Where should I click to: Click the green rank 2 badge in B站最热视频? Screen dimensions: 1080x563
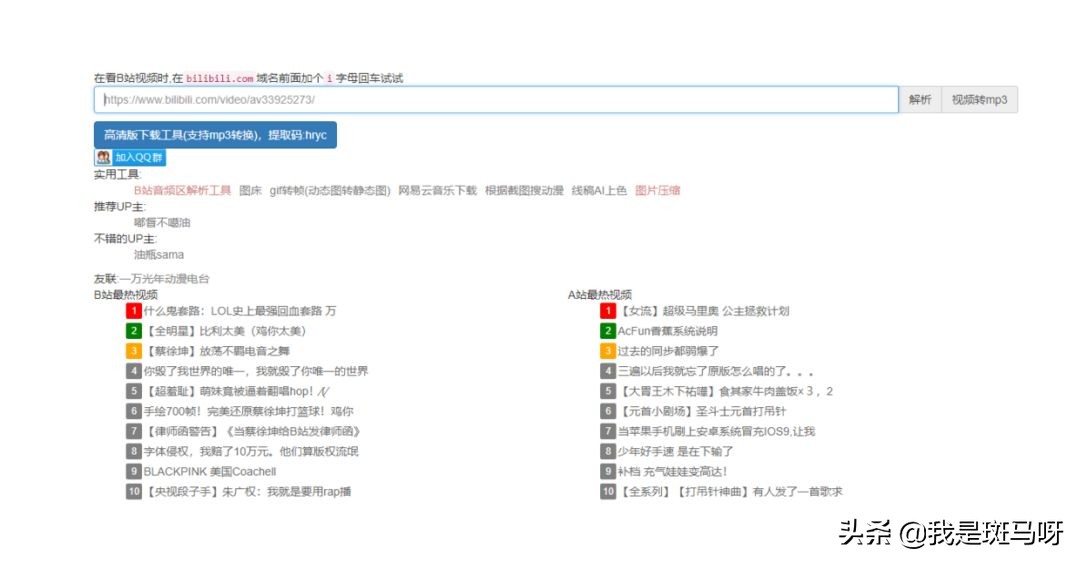click(x=134, y=331)
